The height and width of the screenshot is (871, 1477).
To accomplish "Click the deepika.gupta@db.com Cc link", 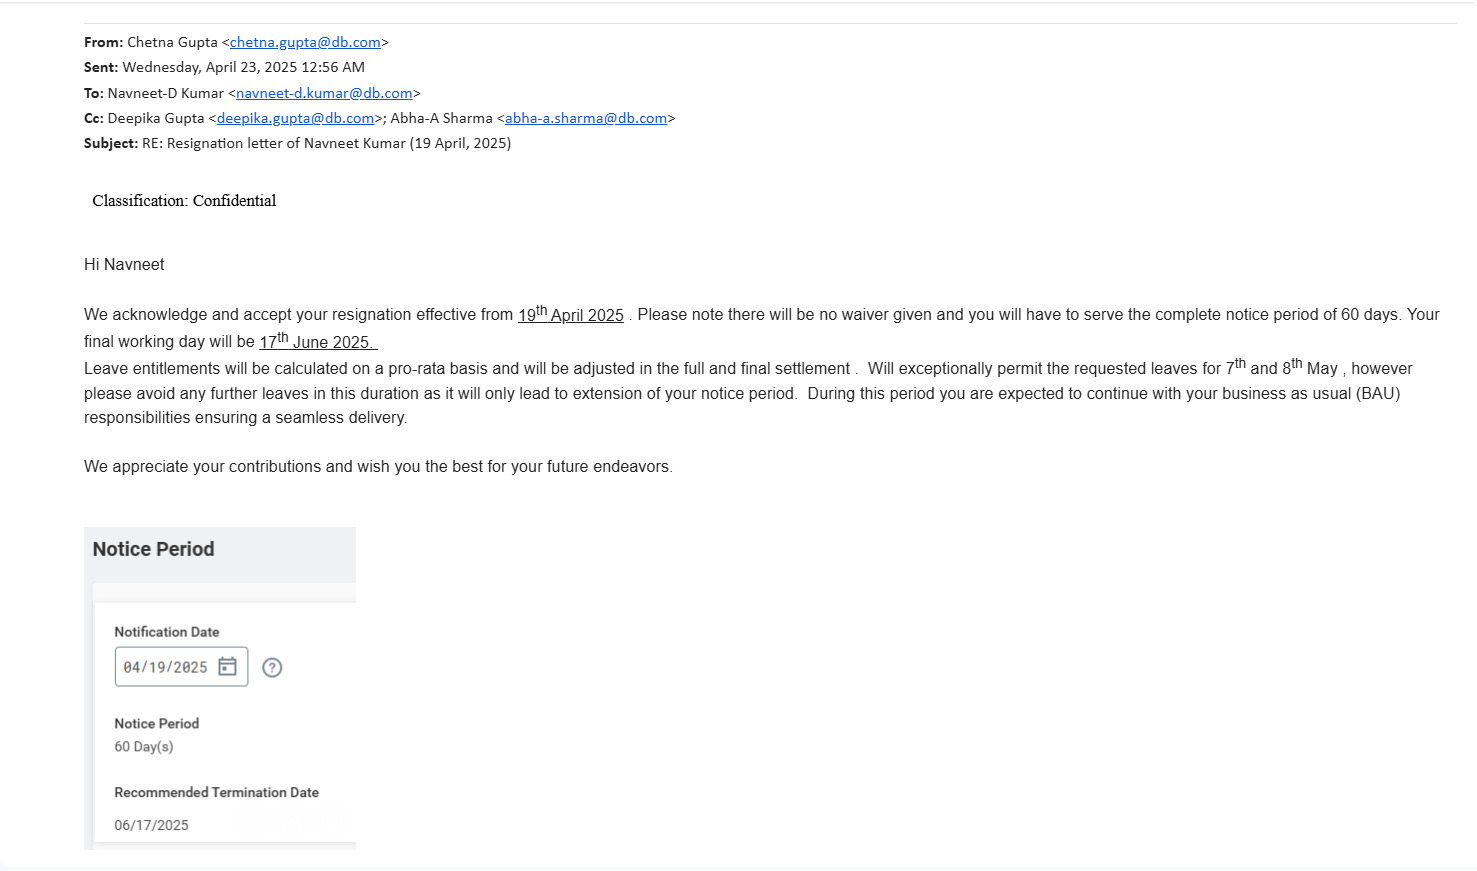I will tap(295, 118).
